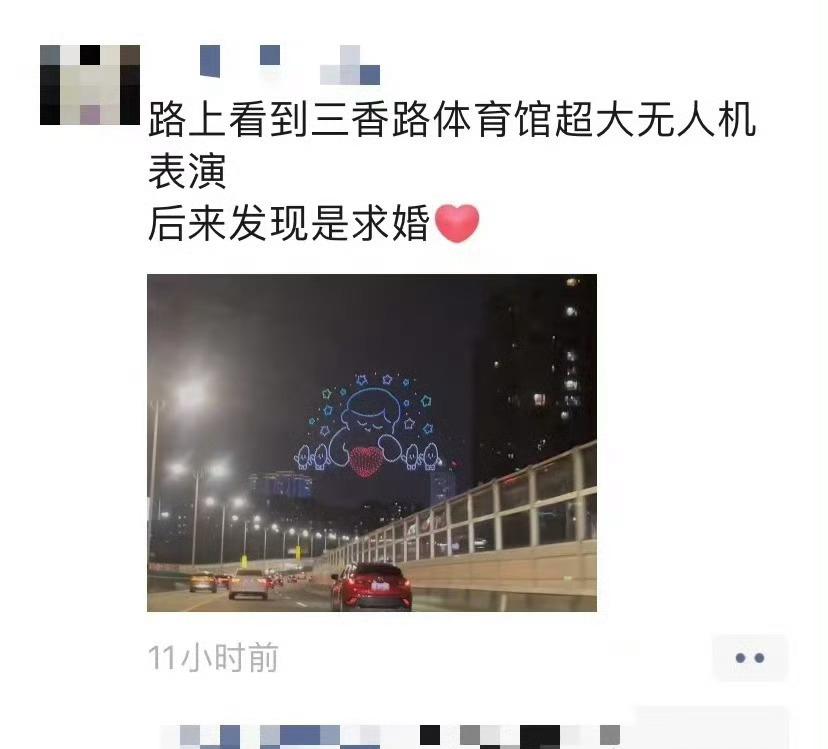The width and height of the screenshot is (828, 749).
Task: Tap the red car in the photo
Action: point(371,586)
